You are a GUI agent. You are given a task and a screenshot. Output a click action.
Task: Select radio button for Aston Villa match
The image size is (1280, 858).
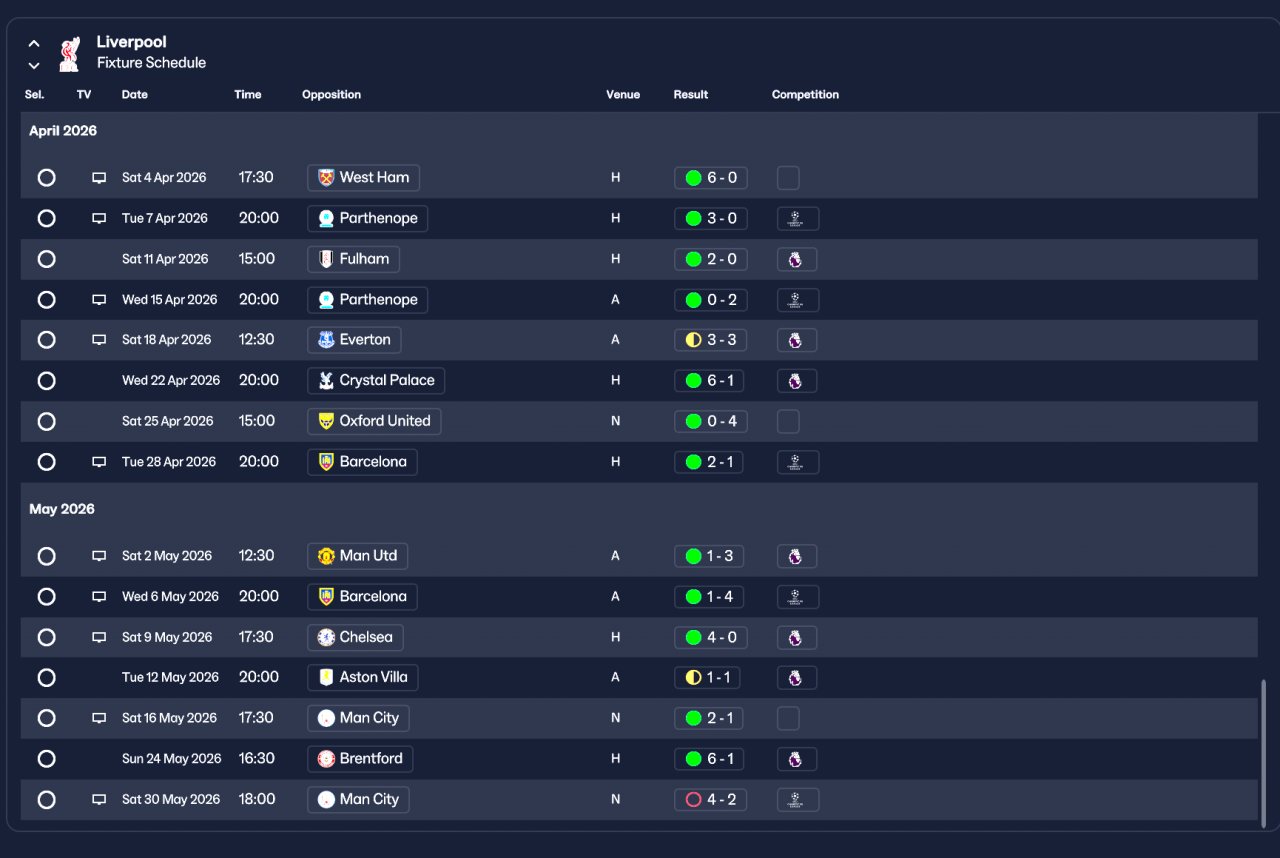[x=46, y=678]
